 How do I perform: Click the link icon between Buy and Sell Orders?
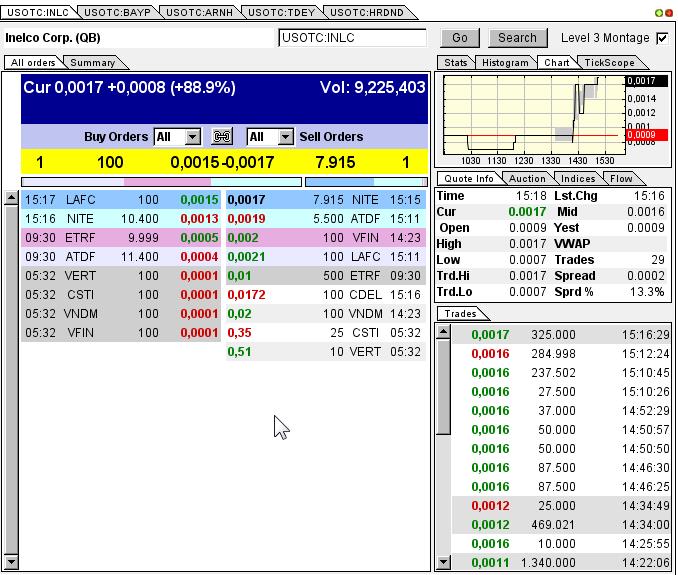[x=222, y=137]
